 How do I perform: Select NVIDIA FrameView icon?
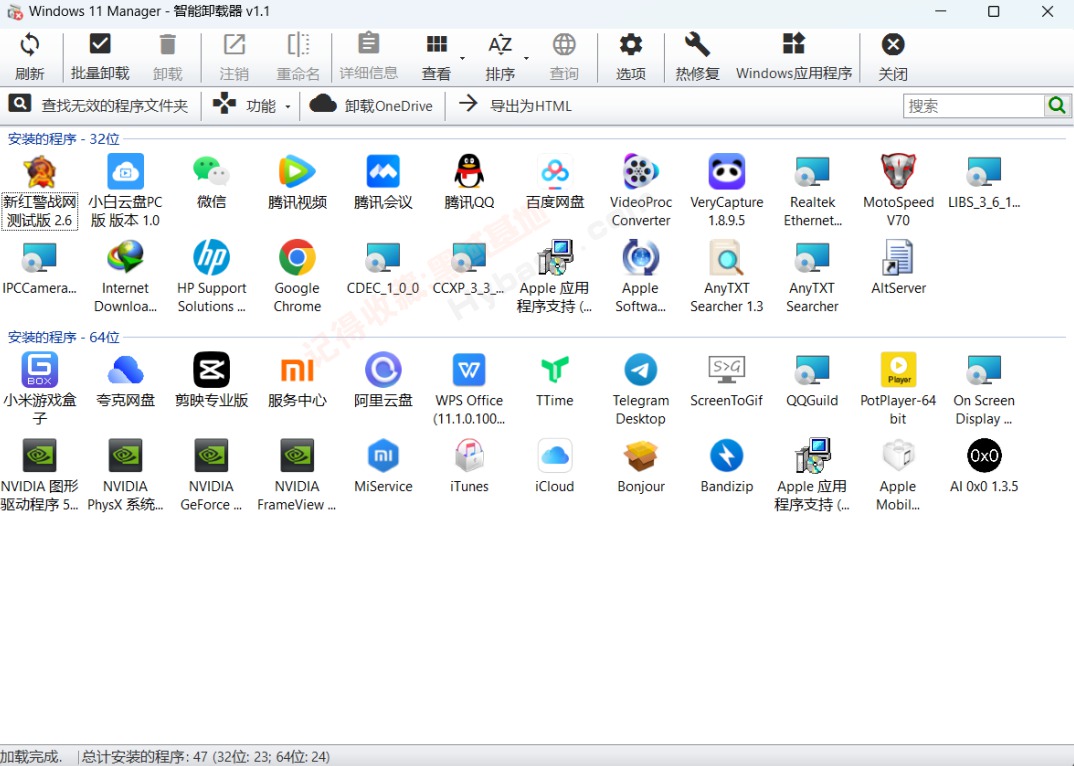(x=297, y=456)
